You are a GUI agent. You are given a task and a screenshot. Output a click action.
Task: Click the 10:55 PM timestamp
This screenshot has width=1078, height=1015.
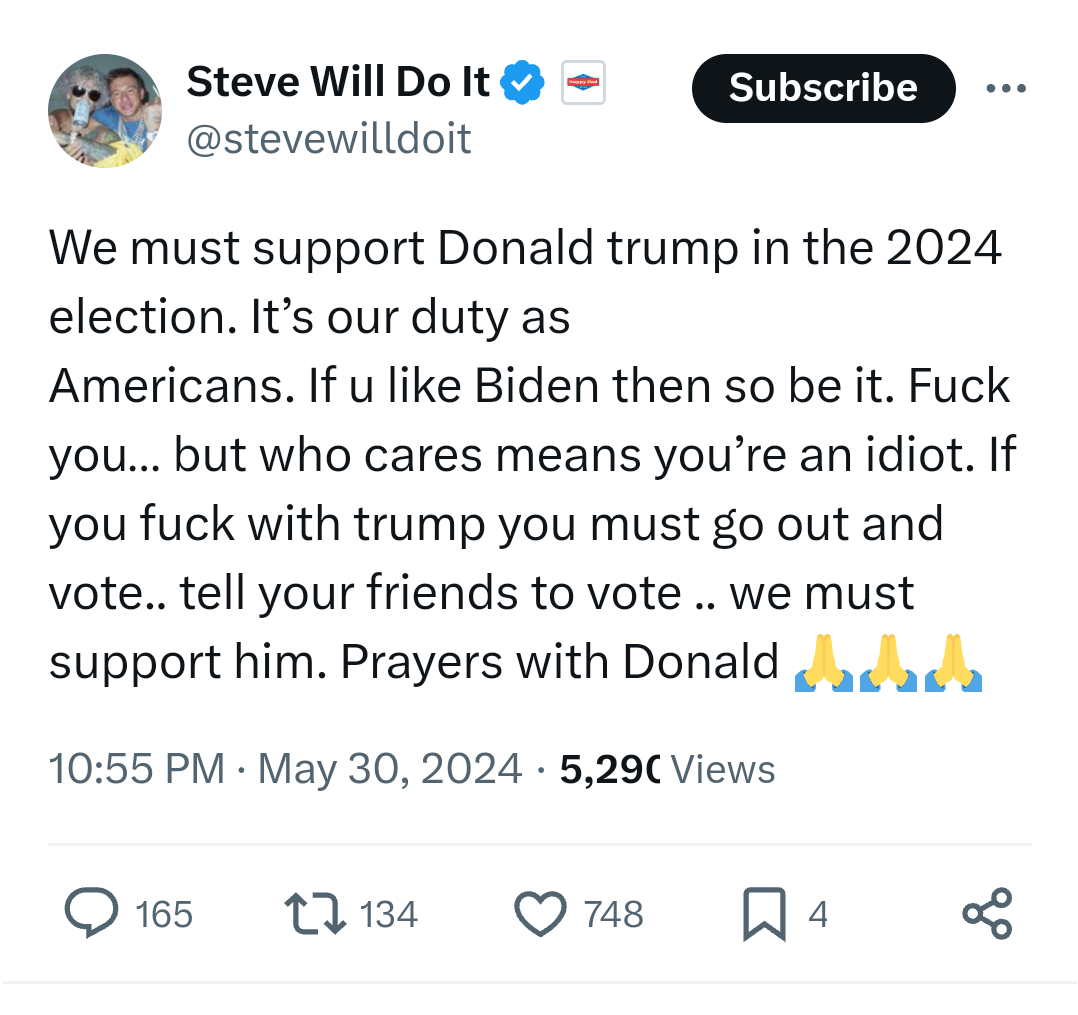[x=137, y=769]
